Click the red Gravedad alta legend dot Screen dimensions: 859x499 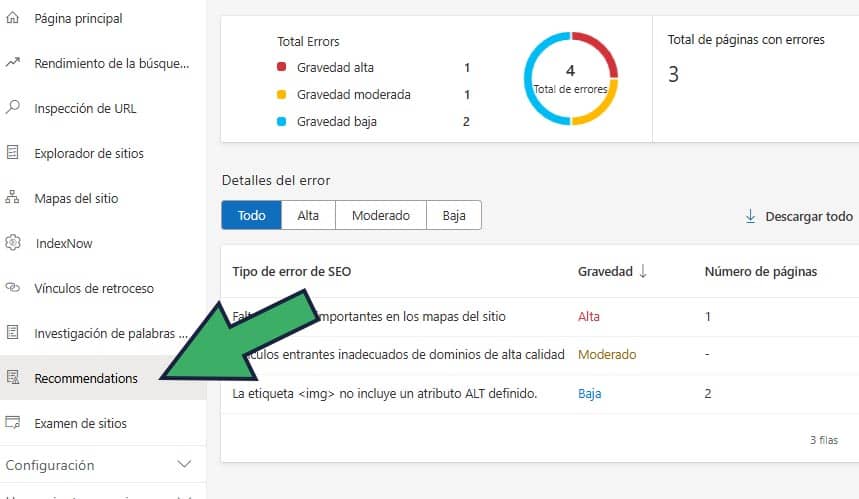coord(282,67)
